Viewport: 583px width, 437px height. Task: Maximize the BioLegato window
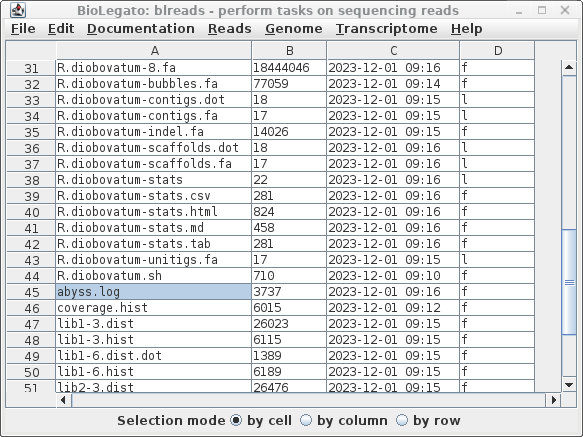[x=542, y=10]
